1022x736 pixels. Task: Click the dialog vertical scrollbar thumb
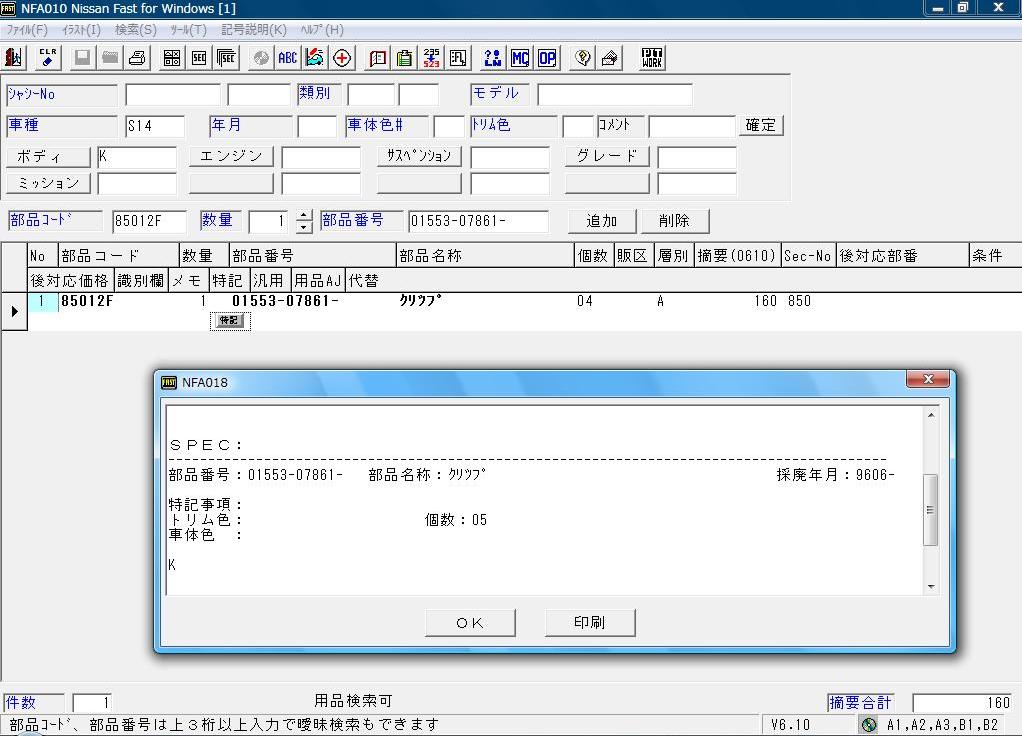[x=931, y=510]
